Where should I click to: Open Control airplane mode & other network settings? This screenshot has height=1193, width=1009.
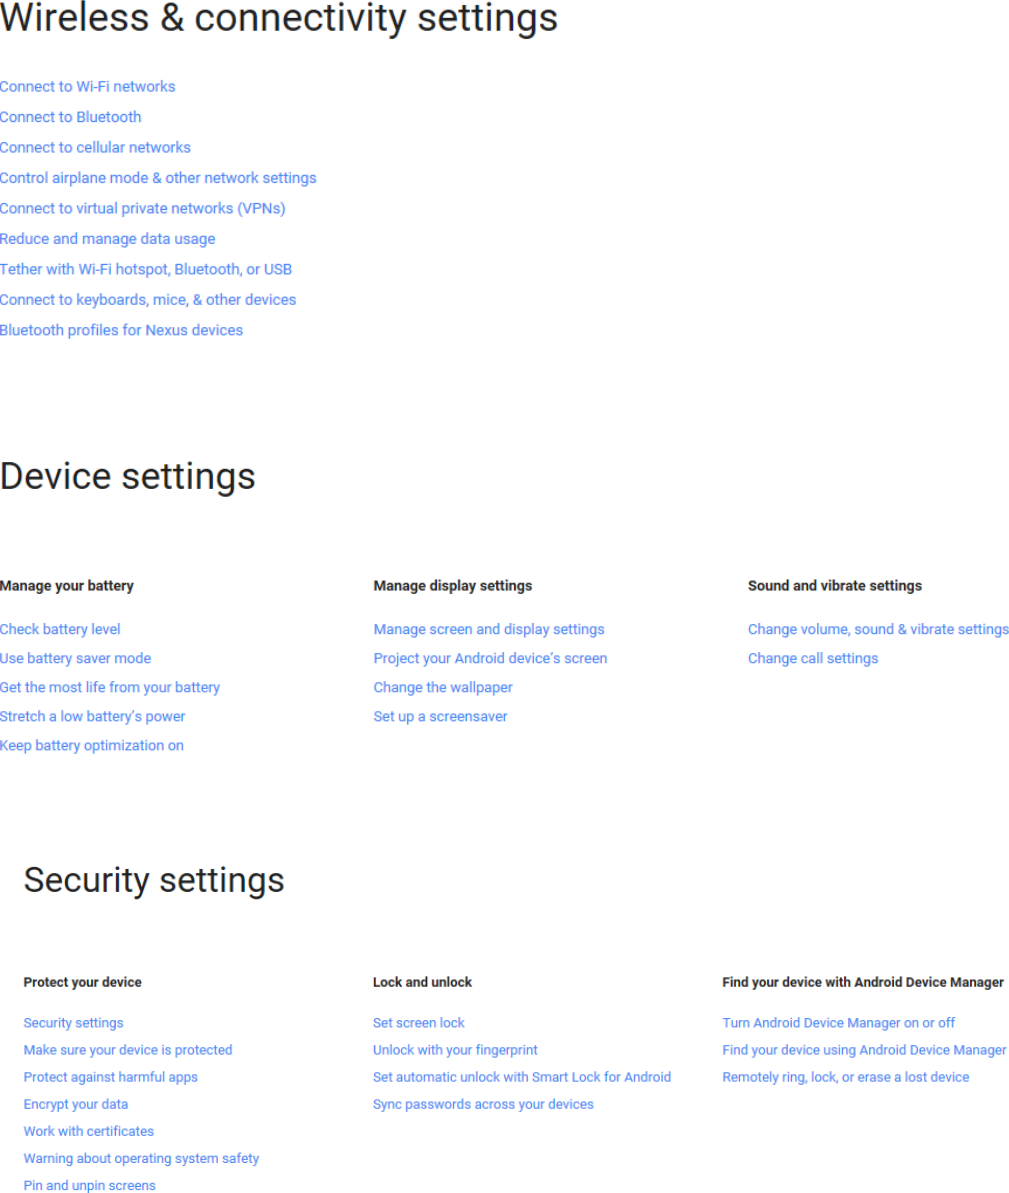click(158, 178)
